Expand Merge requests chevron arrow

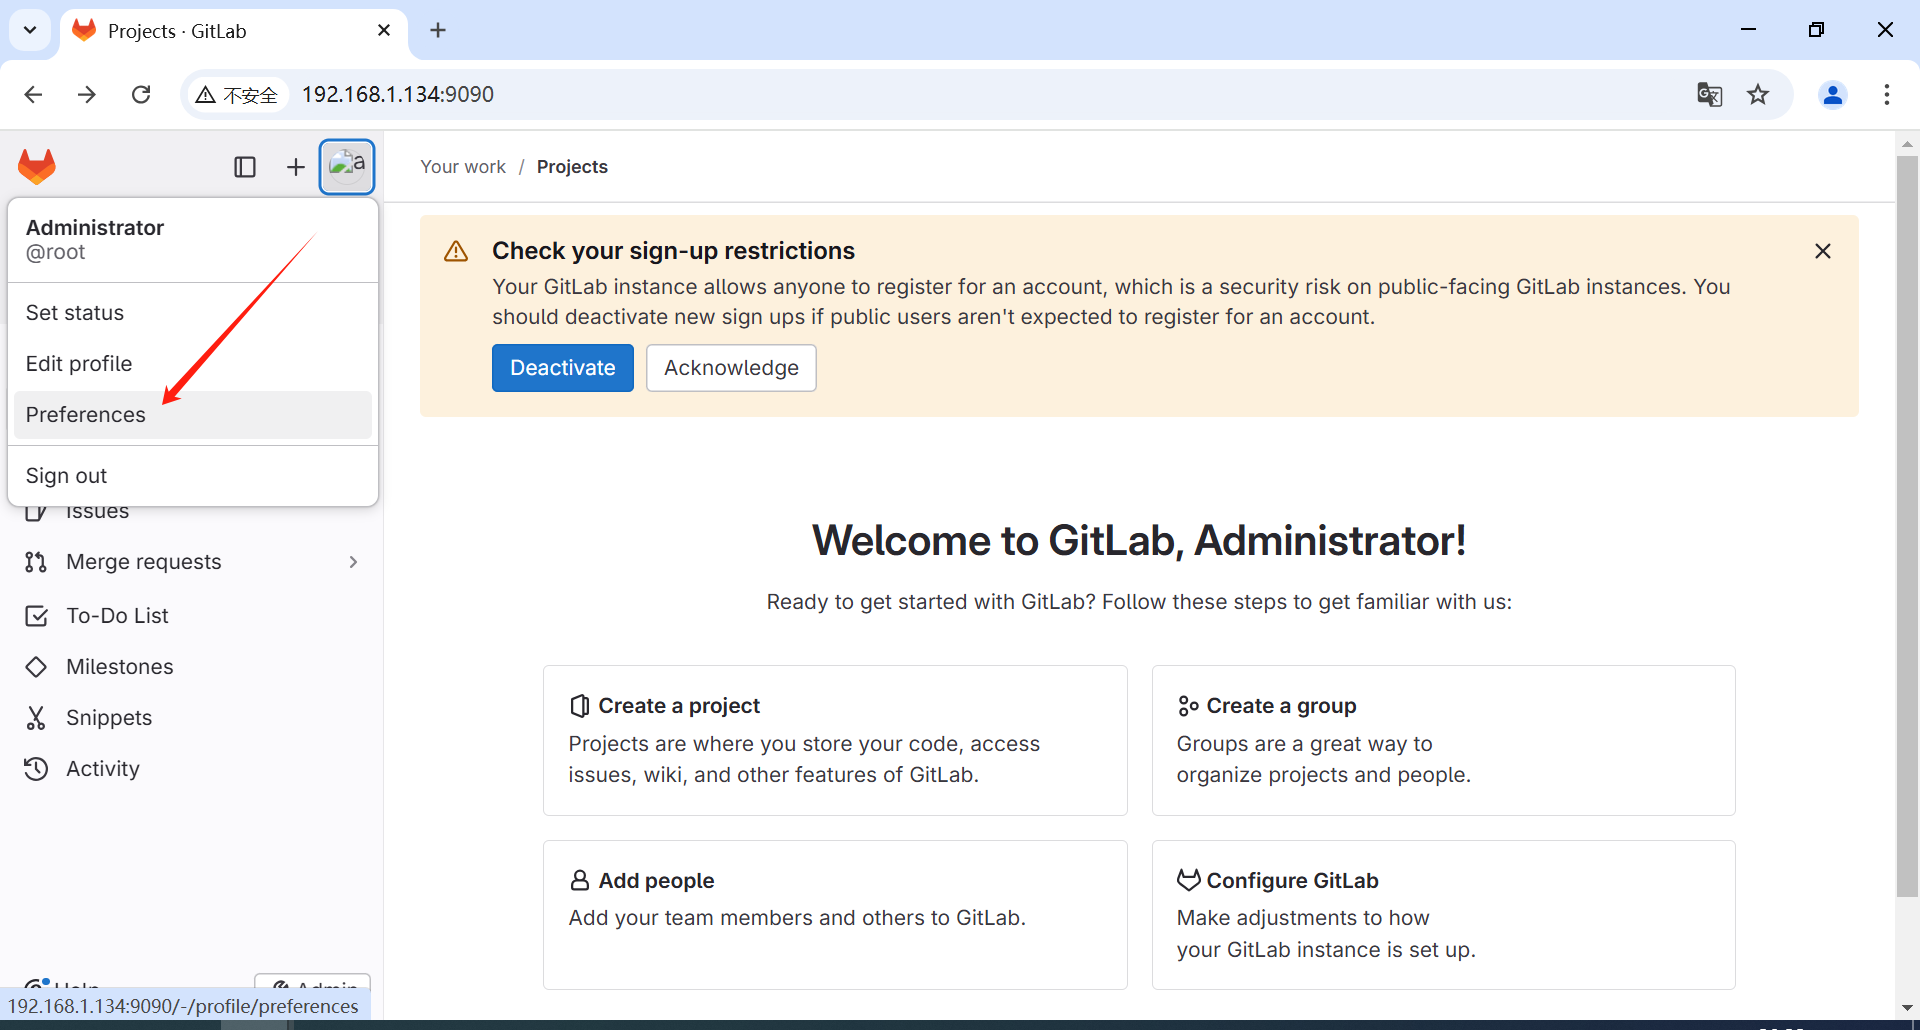pyautogui.click(x=353, y=562)
